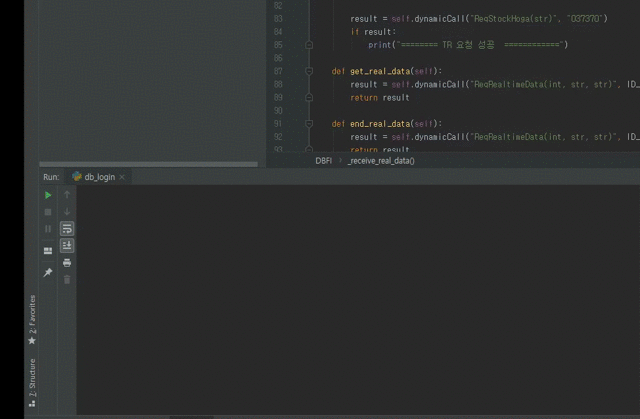Jump up the stack trace with the up arrow

pyautogui.click(x=67, y=195)
